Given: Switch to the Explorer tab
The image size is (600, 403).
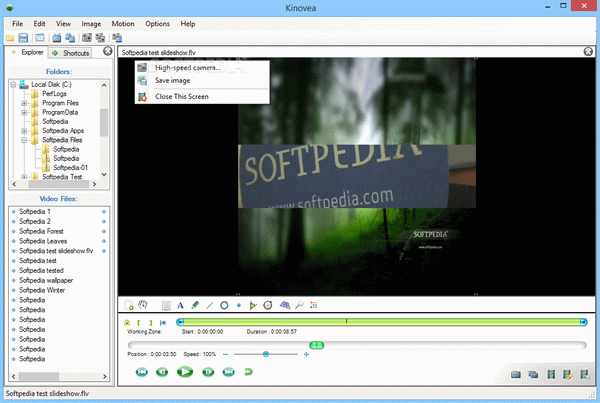Looking at the screenshot, I should (x=27, y=52).
